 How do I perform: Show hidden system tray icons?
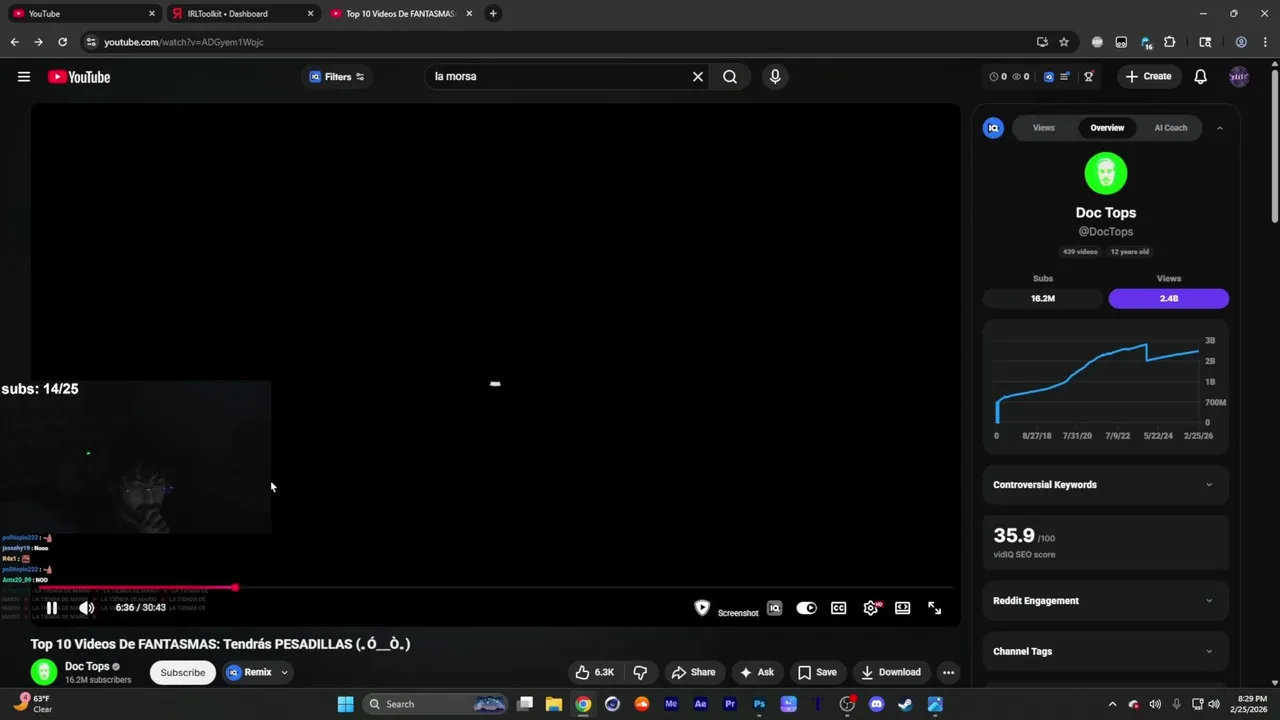pyautogui.click(x=1112, y=704)
